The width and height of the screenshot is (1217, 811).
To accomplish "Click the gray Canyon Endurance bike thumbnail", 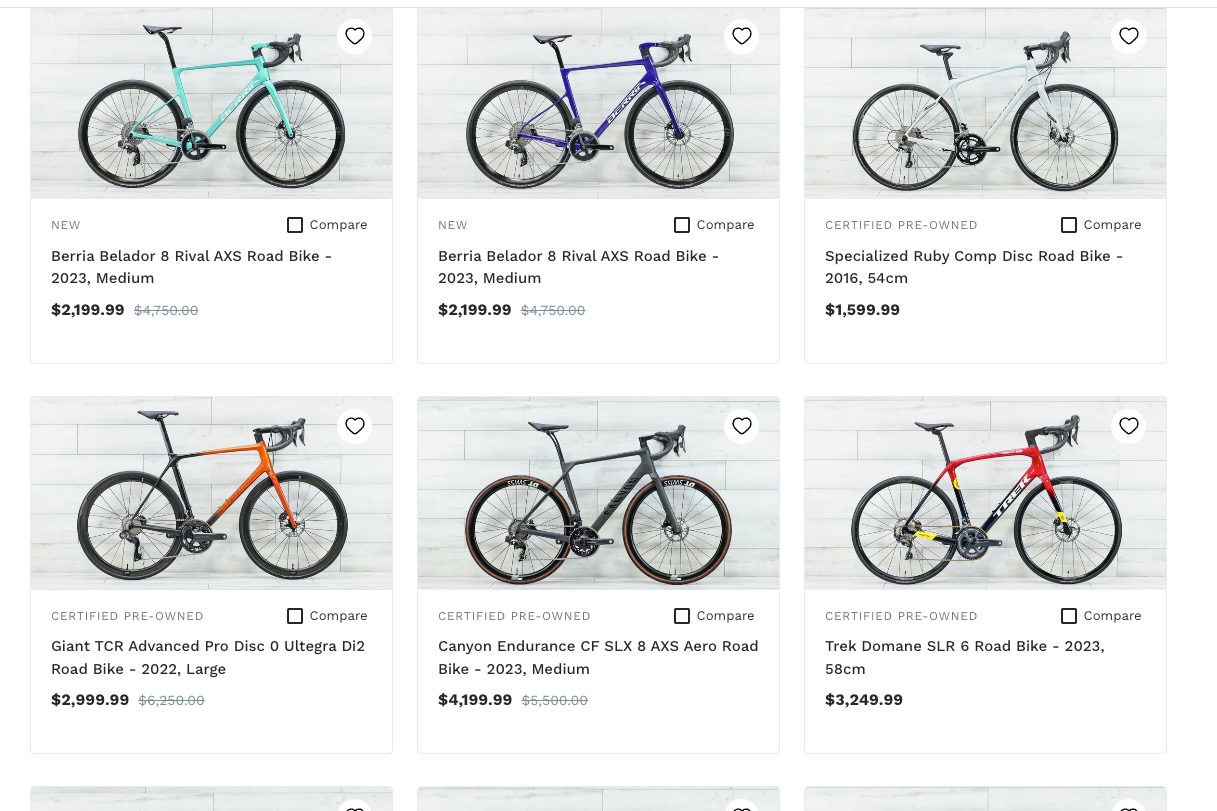I will click(598, 493).
